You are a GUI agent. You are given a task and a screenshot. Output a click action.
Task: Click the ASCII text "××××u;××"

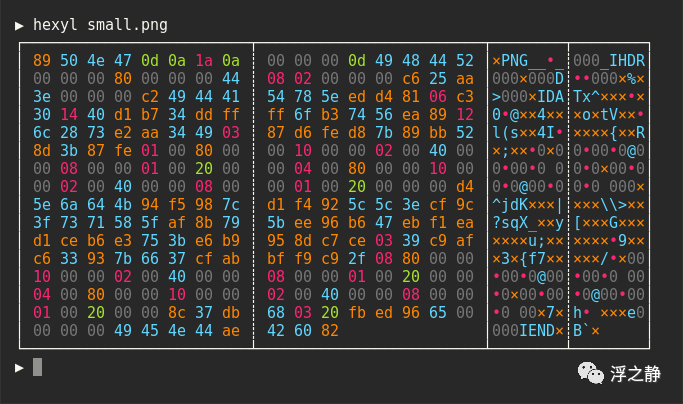pyautogui.click(x=528, y=241)
